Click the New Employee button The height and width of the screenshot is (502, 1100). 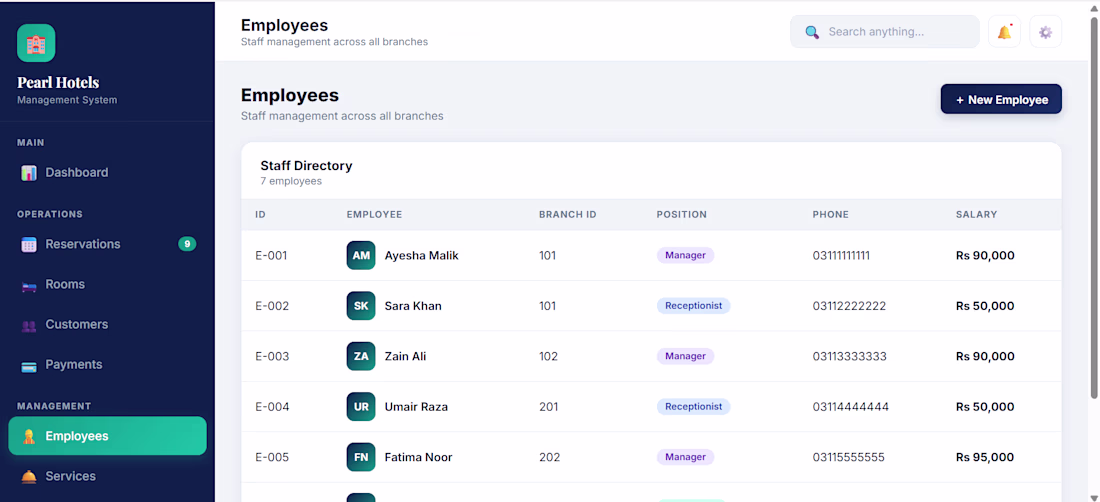click(x=1001, y=100)
